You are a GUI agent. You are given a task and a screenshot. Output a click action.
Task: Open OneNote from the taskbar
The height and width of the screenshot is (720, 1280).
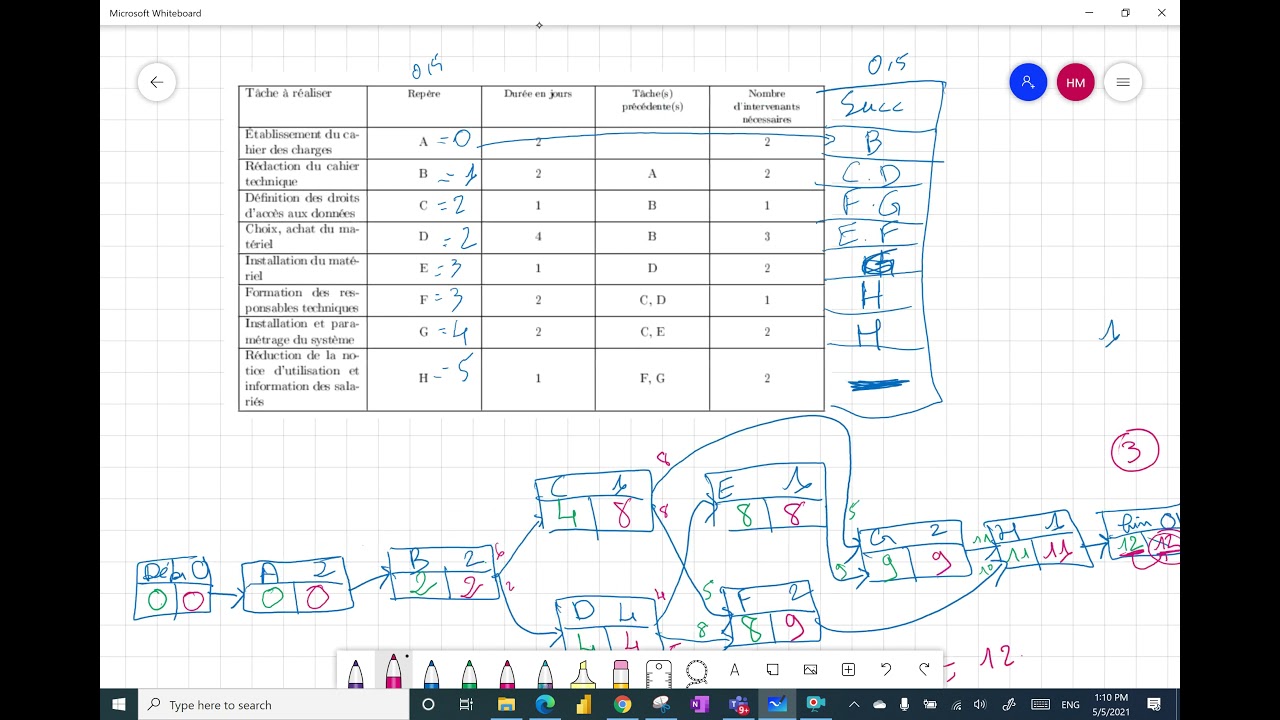699,704
